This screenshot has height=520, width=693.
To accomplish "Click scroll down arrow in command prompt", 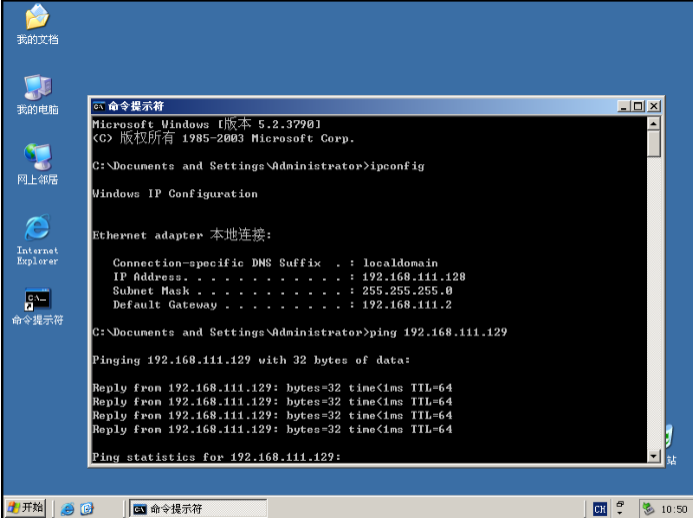I will pos(654,455).
